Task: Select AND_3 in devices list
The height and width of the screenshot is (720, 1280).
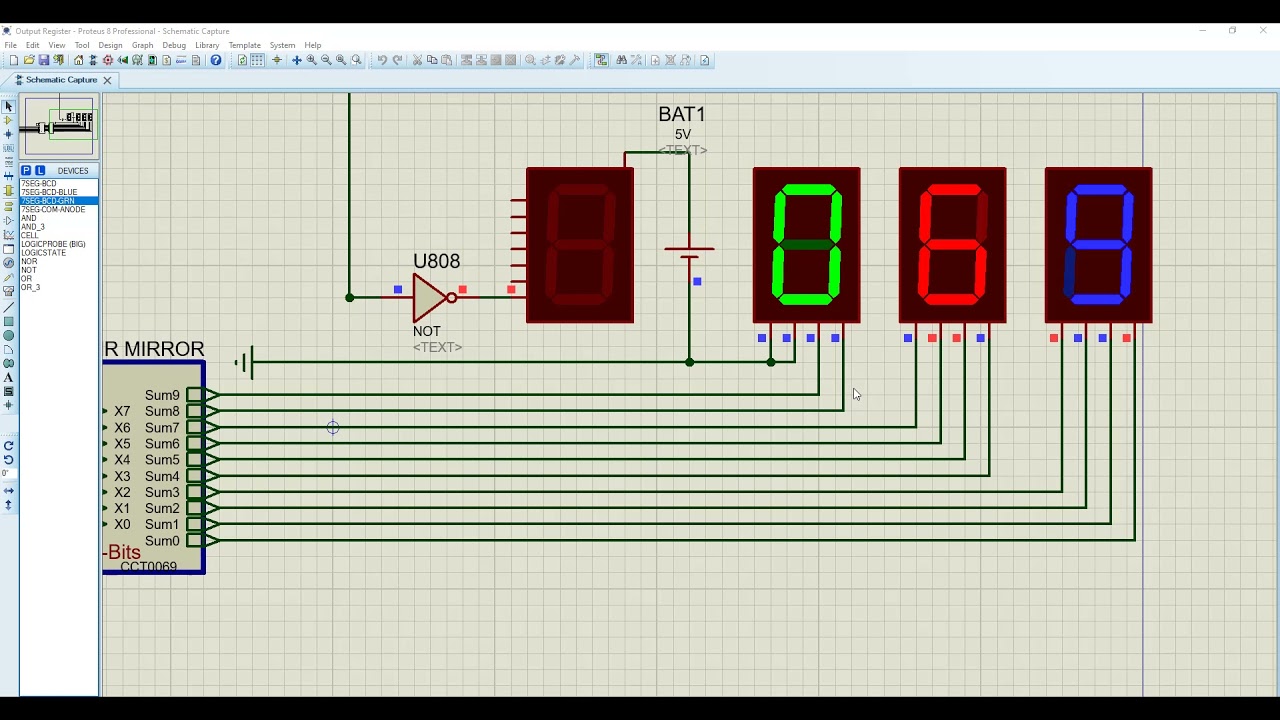Action: (59, 227)
